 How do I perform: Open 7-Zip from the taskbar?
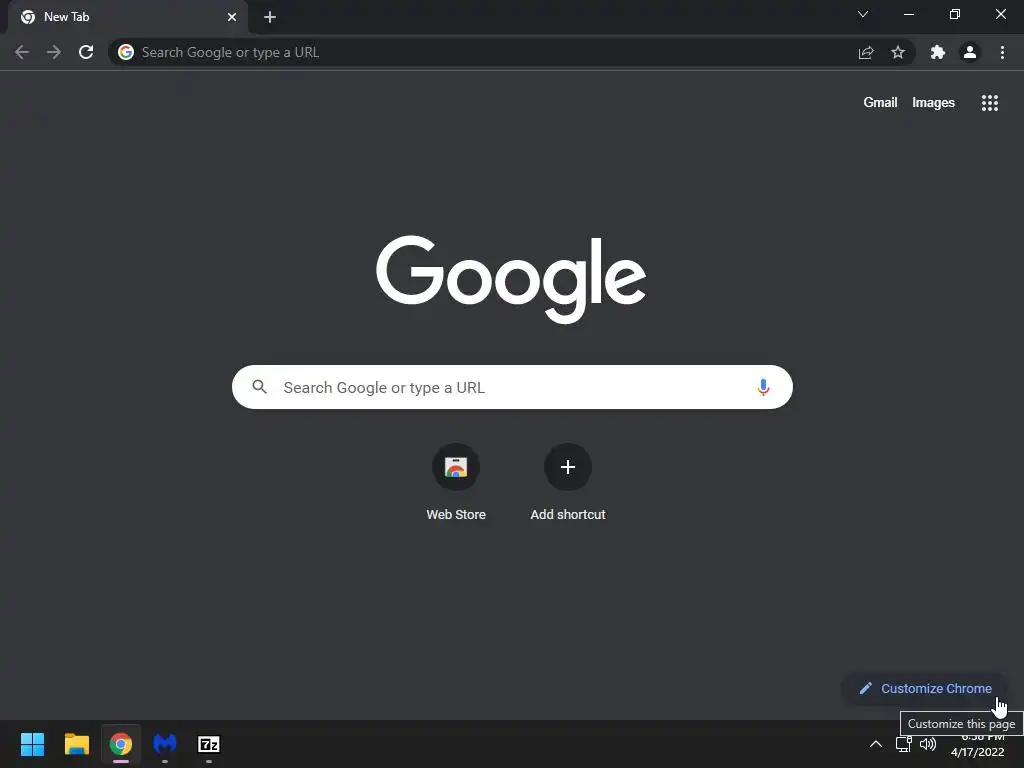[209, 744]
